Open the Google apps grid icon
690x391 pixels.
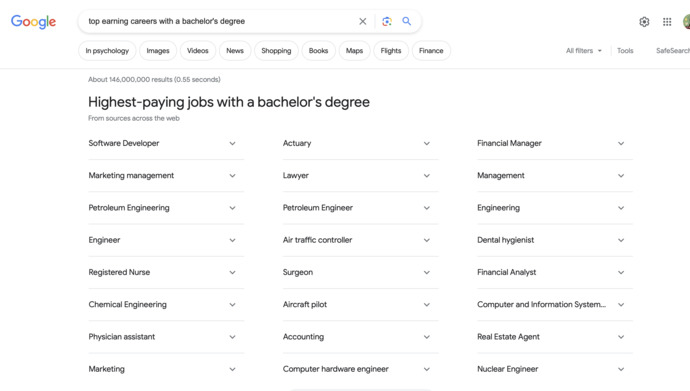(x=667, y=22)
